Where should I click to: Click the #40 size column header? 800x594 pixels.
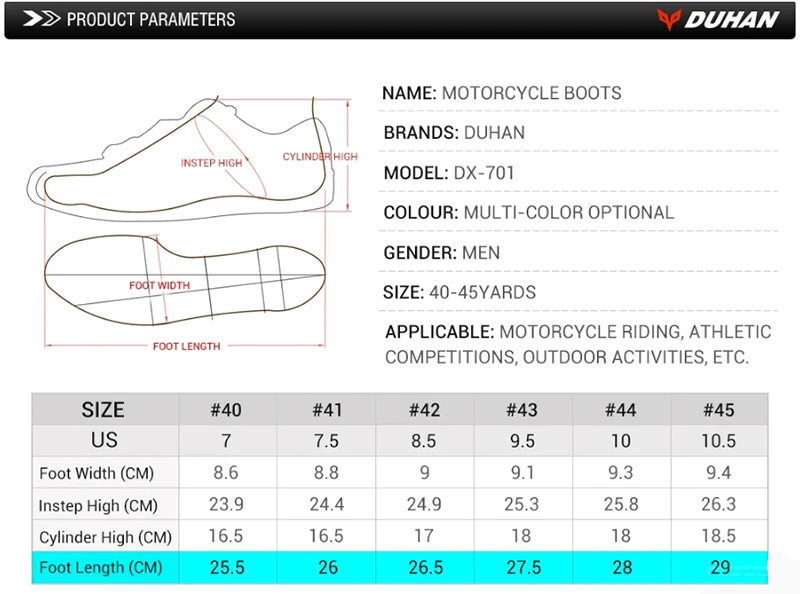[x=226, y=410]
